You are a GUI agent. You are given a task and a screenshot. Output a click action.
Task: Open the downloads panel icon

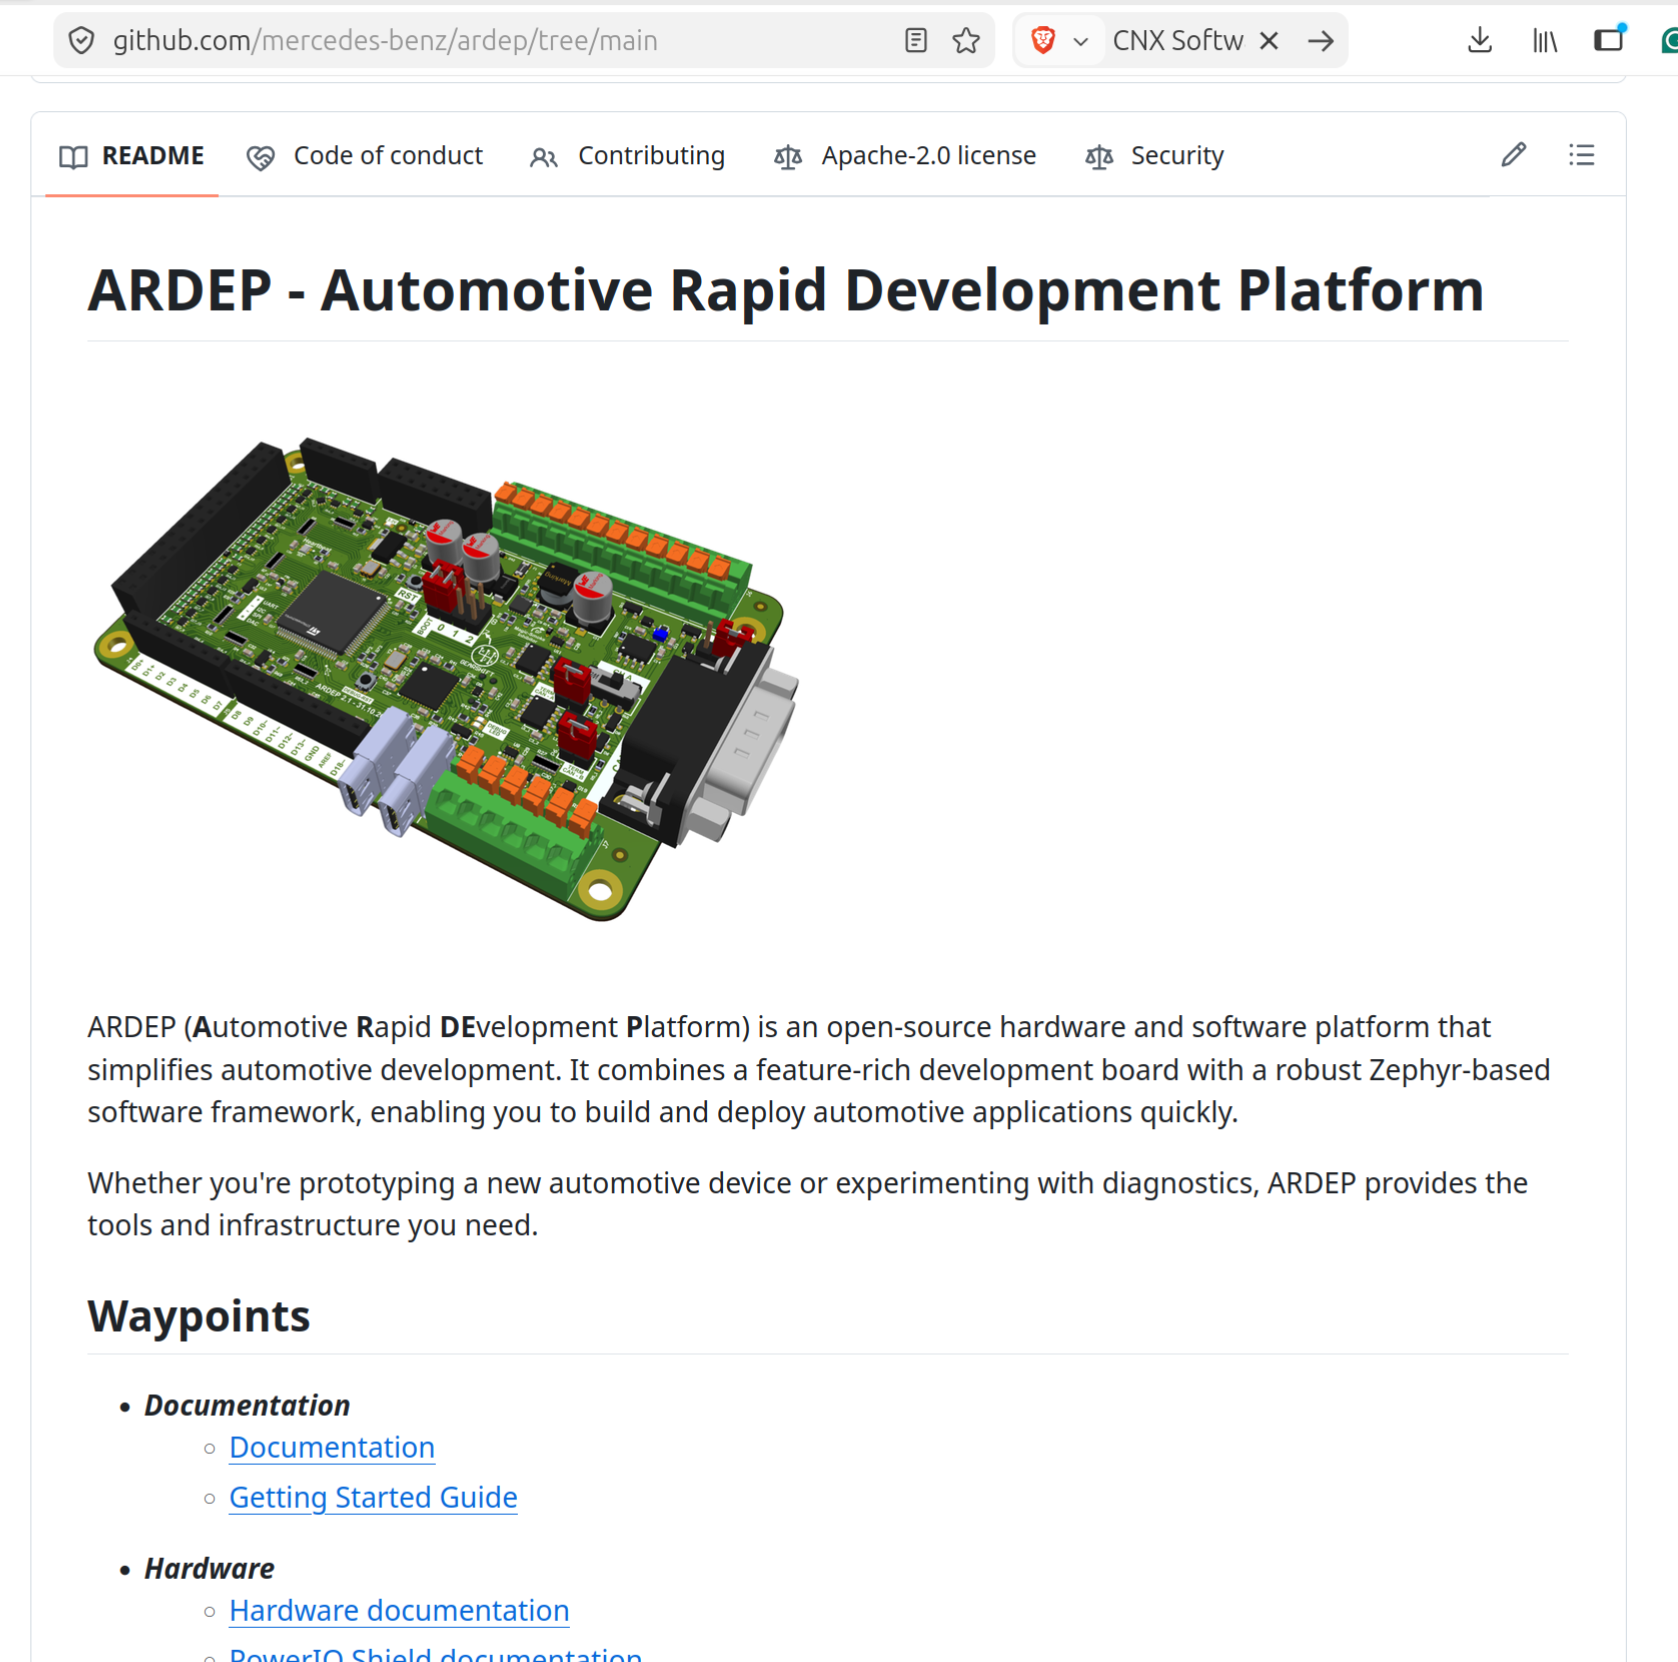(x=1480, y=41)
